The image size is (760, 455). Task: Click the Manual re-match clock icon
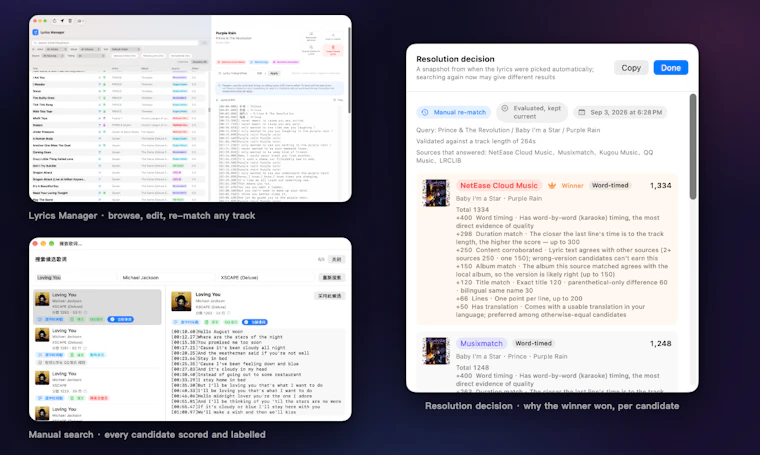point(425,112)
